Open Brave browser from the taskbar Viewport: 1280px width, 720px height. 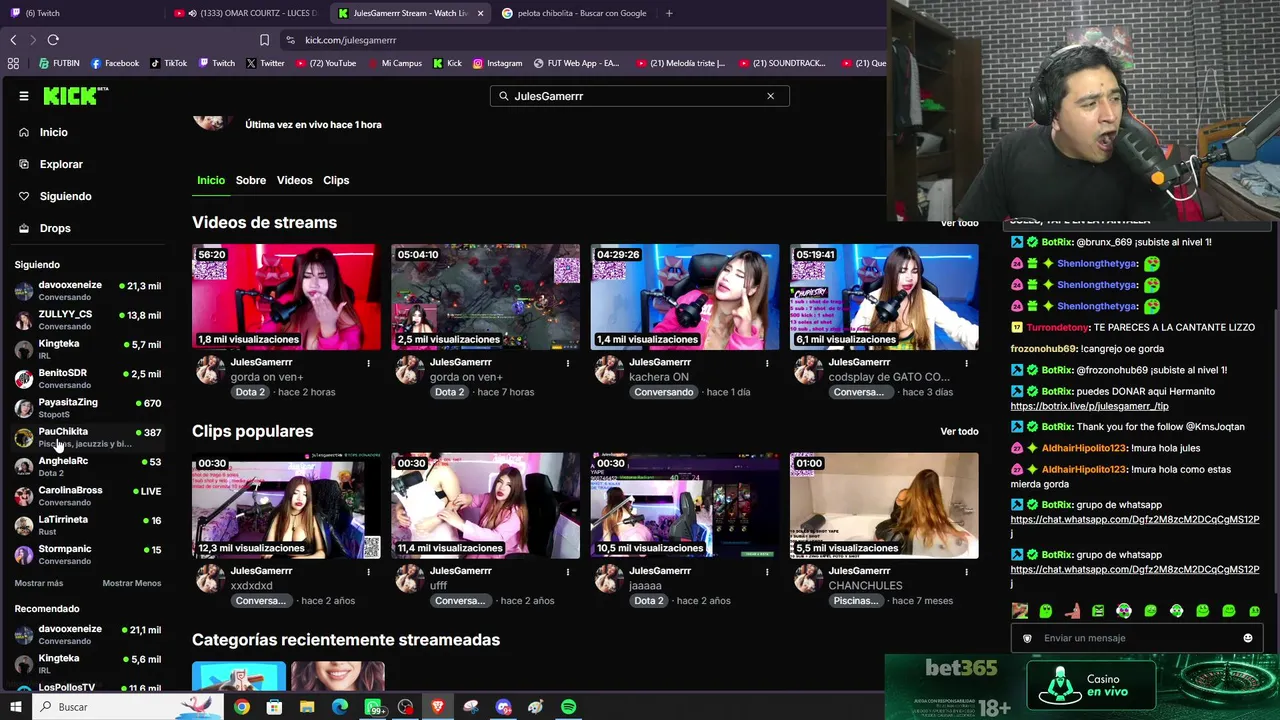tap(438, 707)
